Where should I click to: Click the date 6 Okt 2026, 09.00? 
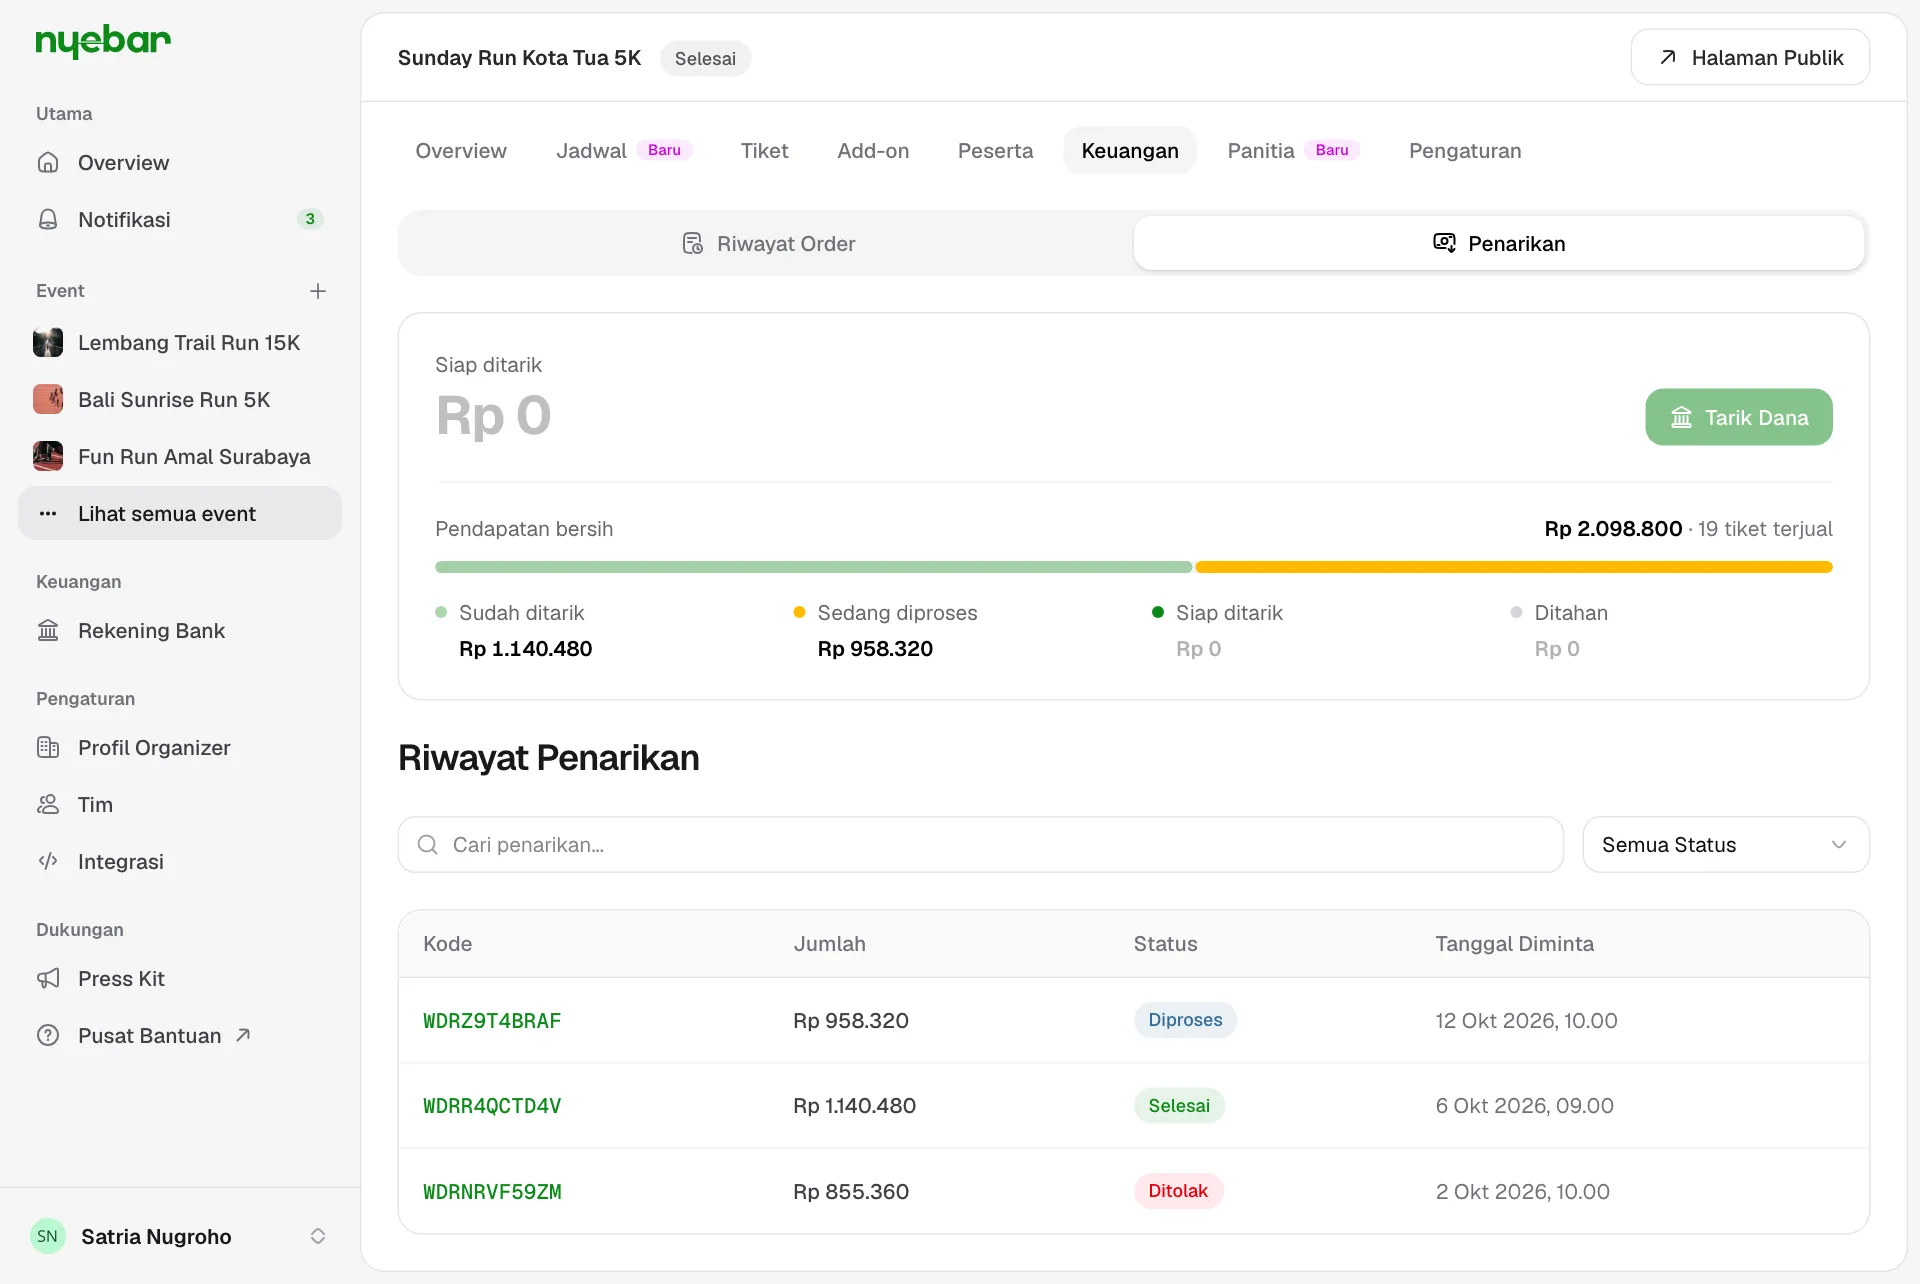coord(1524,1106)
